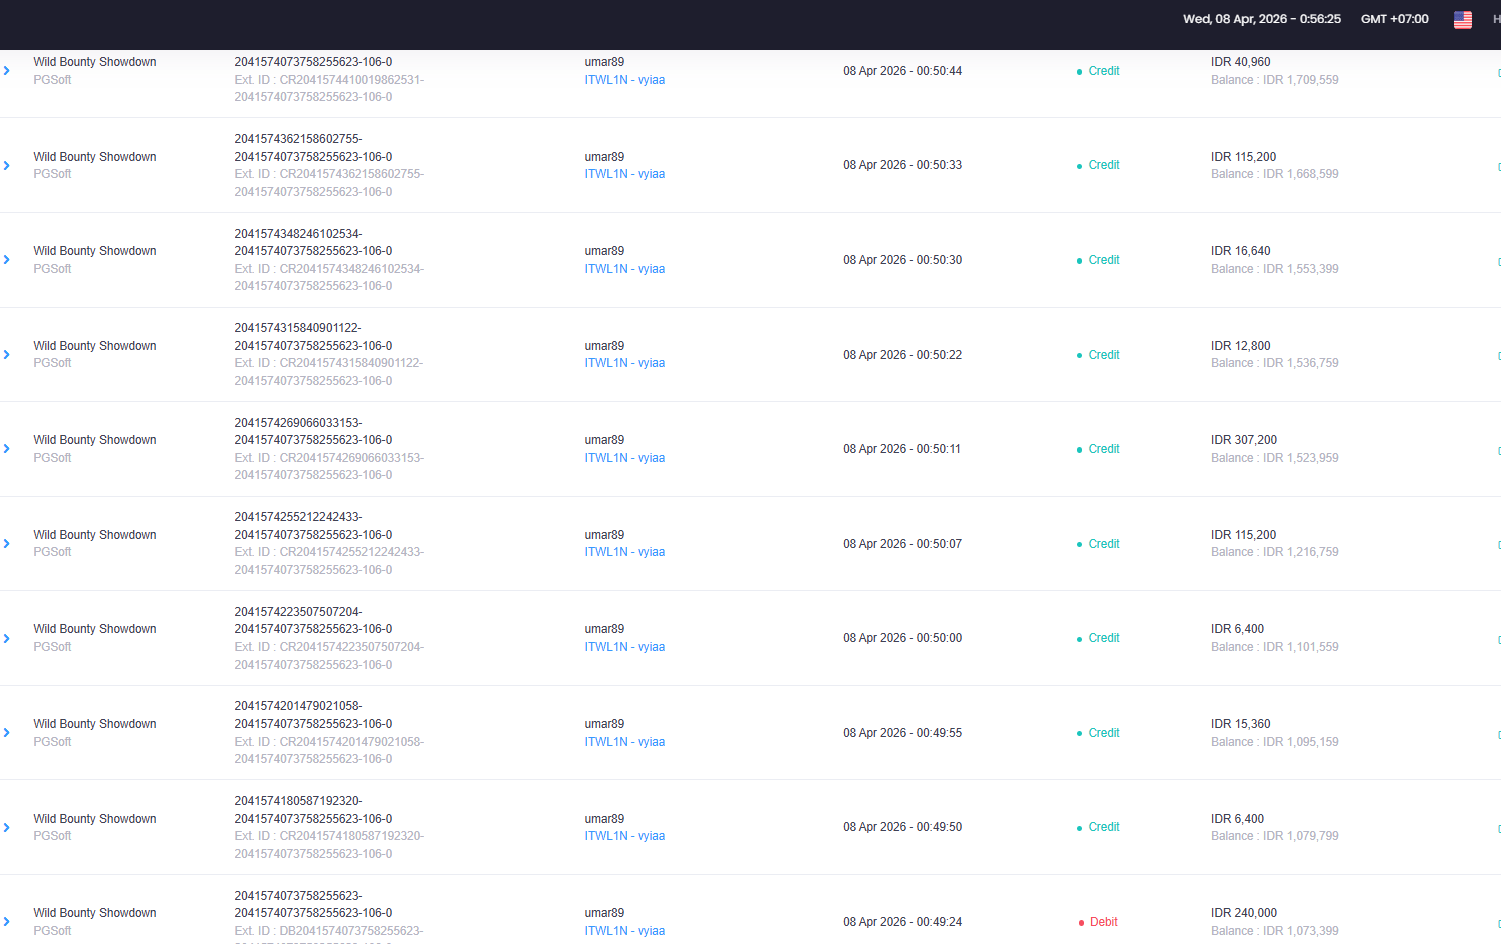The image size is (1501, 944).
Task: Expand the row timed 00:49:50
Action: tap(7, 828)
